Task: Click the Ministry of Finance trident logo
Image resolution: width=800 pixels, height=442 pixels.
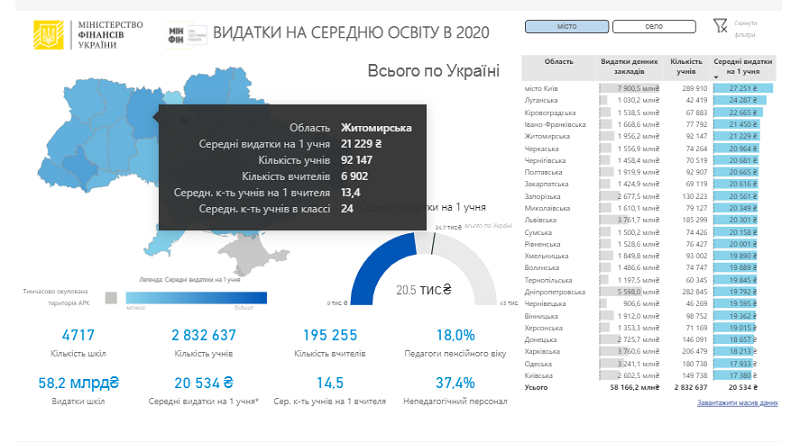Action: coord(46,35)
